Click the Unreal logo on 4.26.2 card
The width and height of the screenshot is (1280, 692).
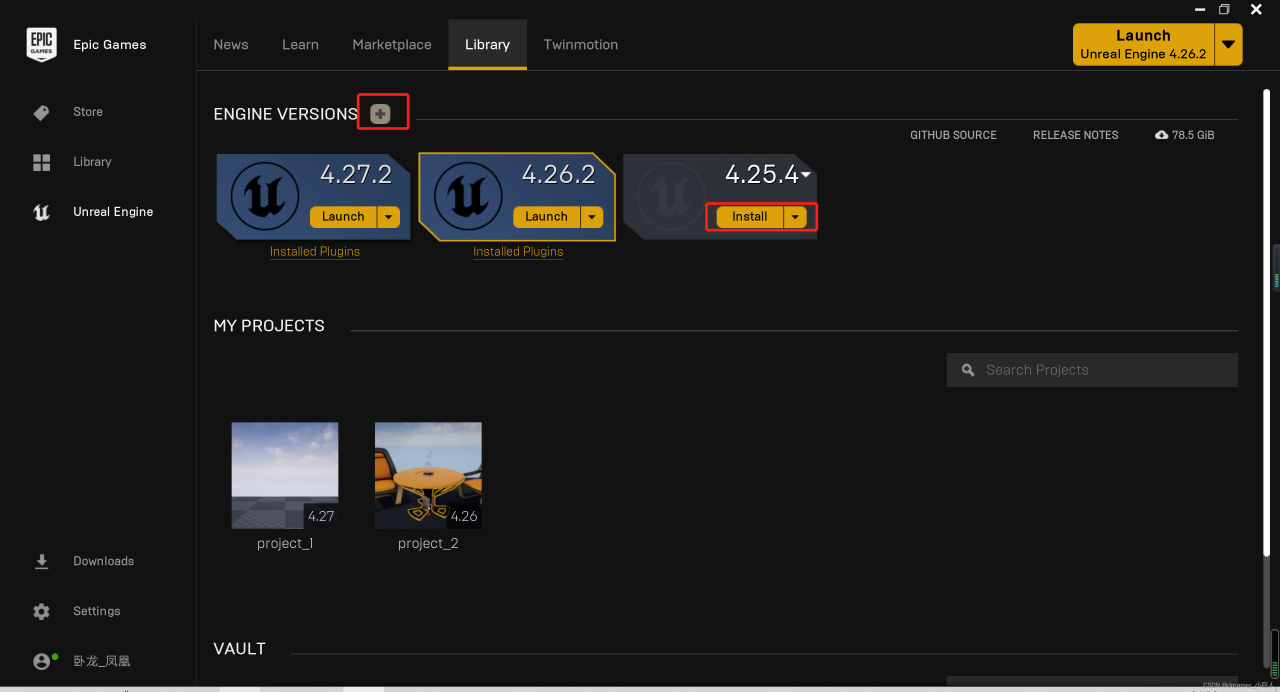(x=468, y=196)
